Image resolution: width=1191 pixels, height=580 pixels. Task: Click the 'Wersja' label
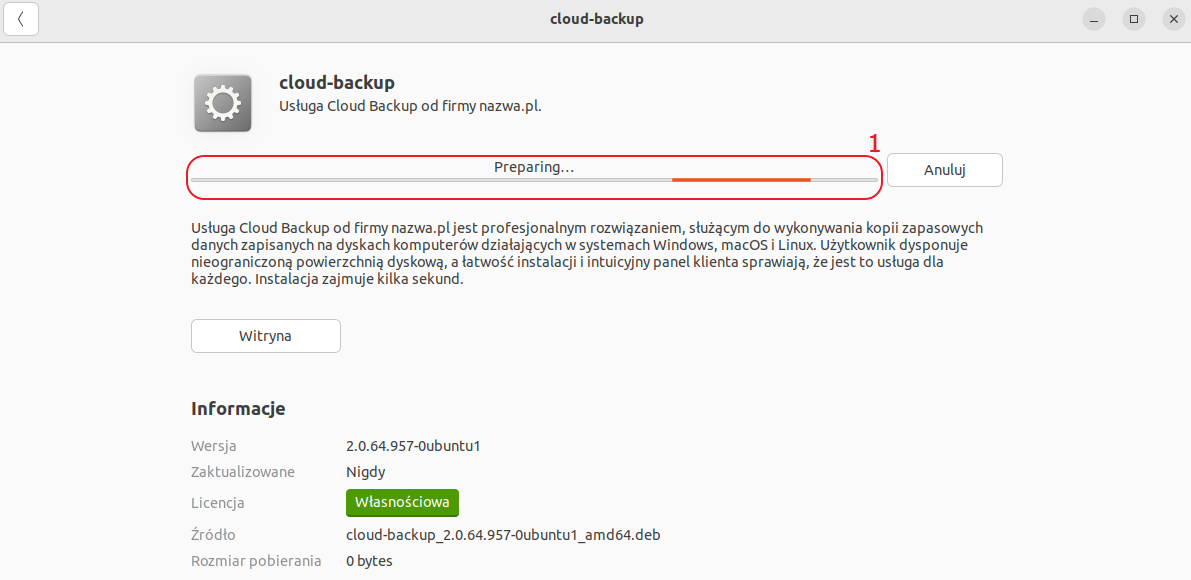pyautogui.click(x=214, y=446)
